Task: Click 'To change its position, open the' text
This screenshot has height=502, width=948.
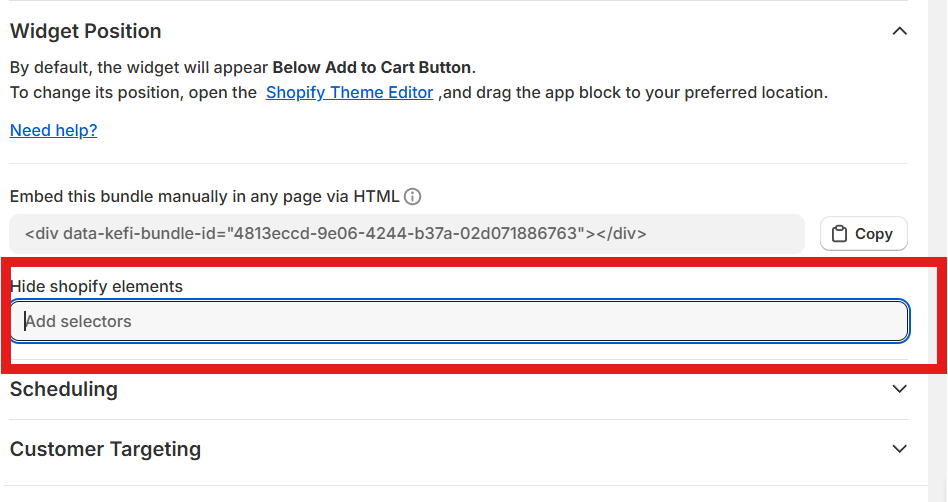Action: (133, 93)
